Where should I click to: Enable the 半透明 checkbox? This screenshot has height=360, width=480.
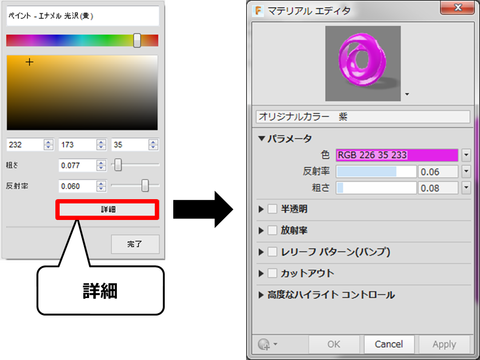point(272,209)
